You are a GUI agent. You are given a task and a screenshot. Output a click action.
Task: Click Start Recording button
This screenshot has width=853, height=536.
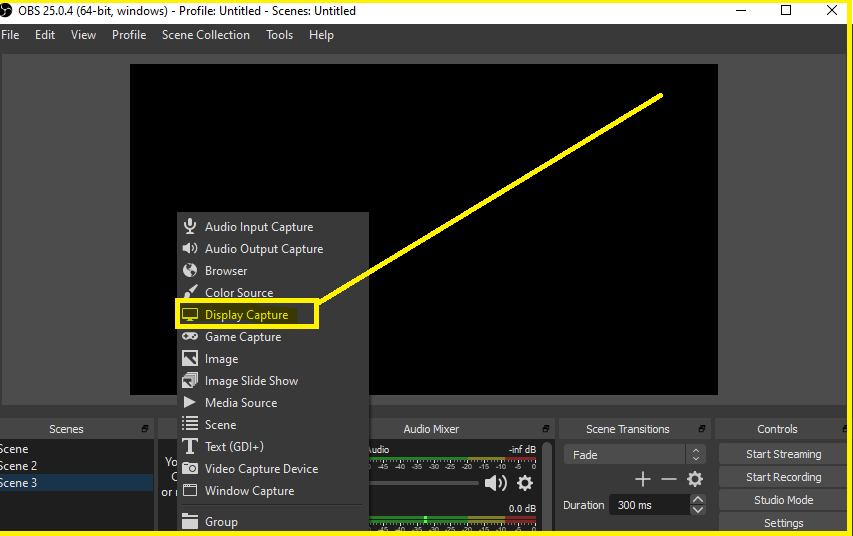click(x=783, y=477)
